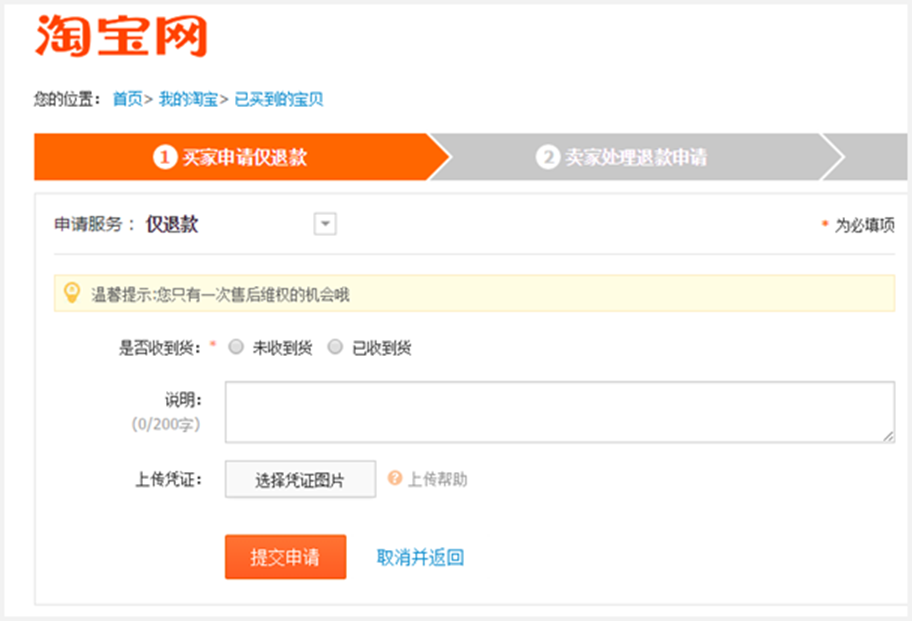The height and width of the screenshot is (621, 912).
Task: Focus the 说明 description text box
Action: (560, 412)
